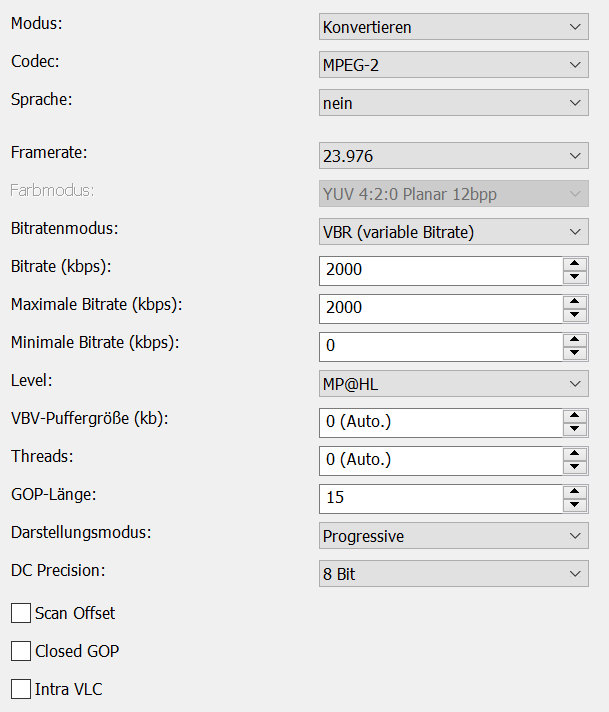This screenshot has width=609, height=712.
Task: Decrease Bitrate (kbps) with down arrow
Action: [575, 277]
